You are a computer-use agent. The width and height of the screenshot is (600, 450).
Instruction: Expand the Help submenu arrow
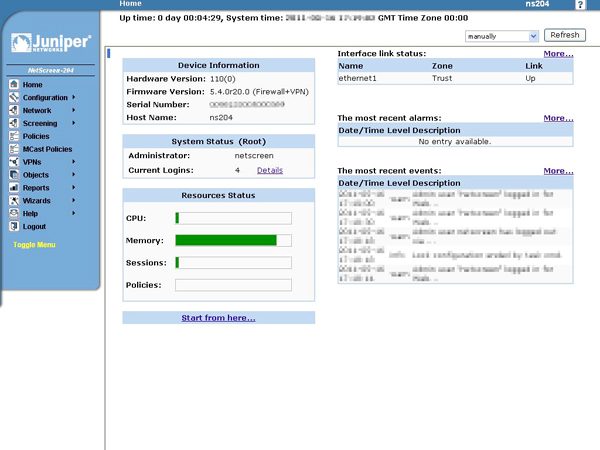click(x=73, y=213)
